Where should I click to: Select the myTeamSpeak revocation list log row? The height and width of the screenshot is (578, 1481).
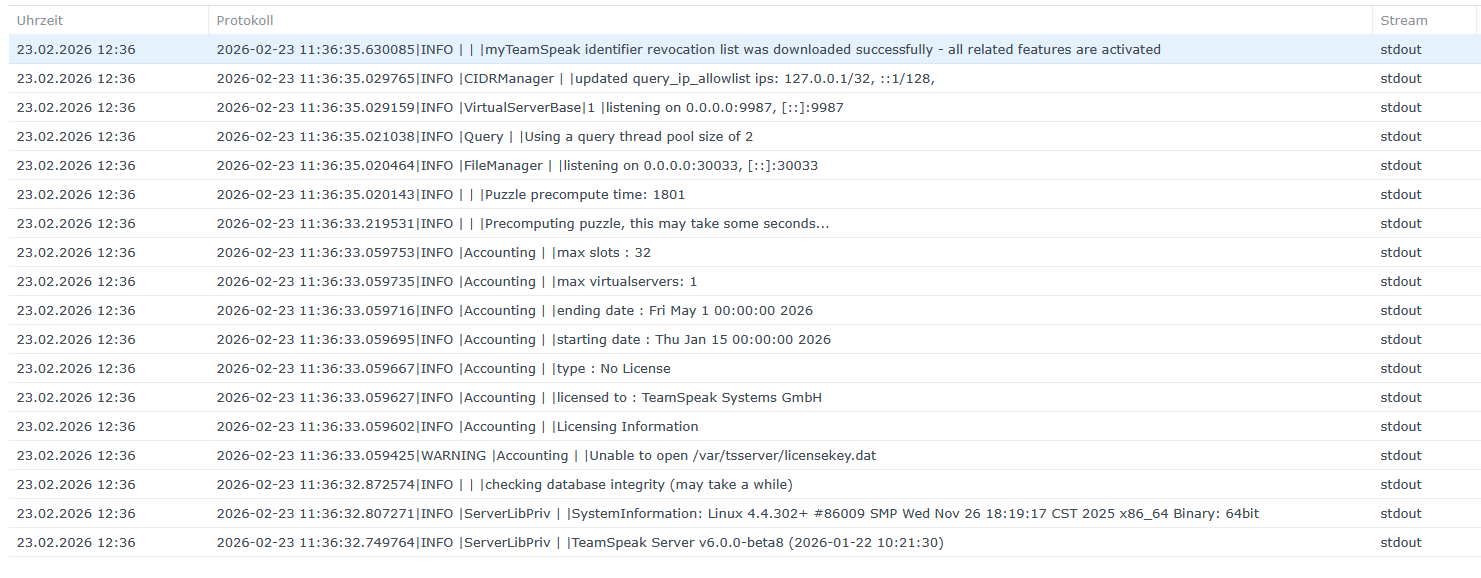[x=688, y=49]
